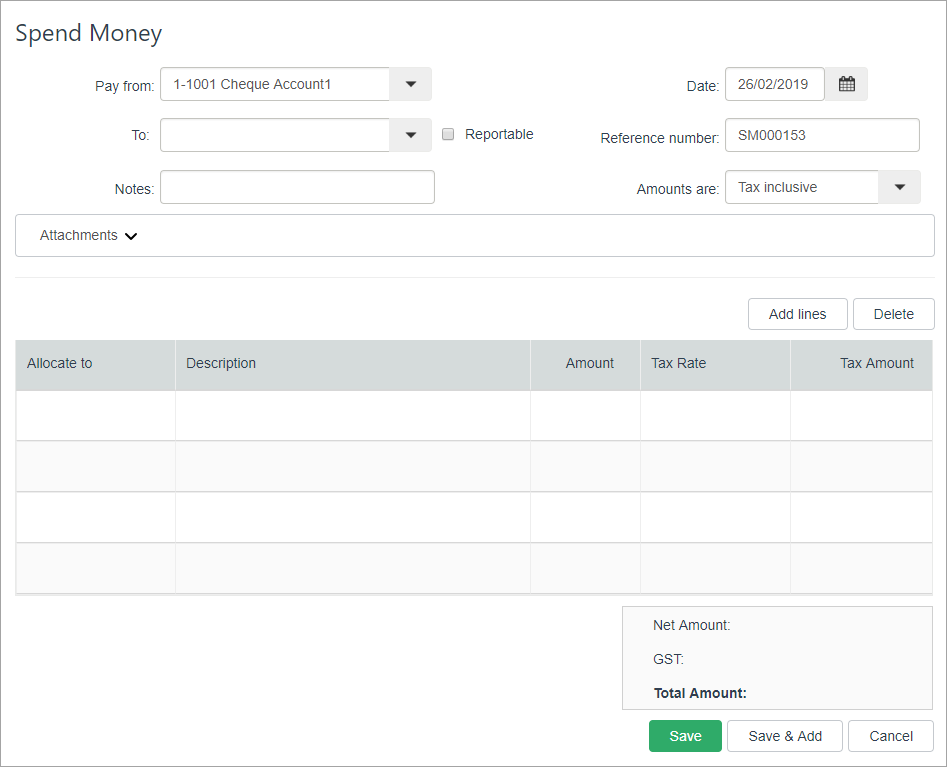Click the Allocate to column header
This screenshot has height=767, width=947.
[95, 365]
